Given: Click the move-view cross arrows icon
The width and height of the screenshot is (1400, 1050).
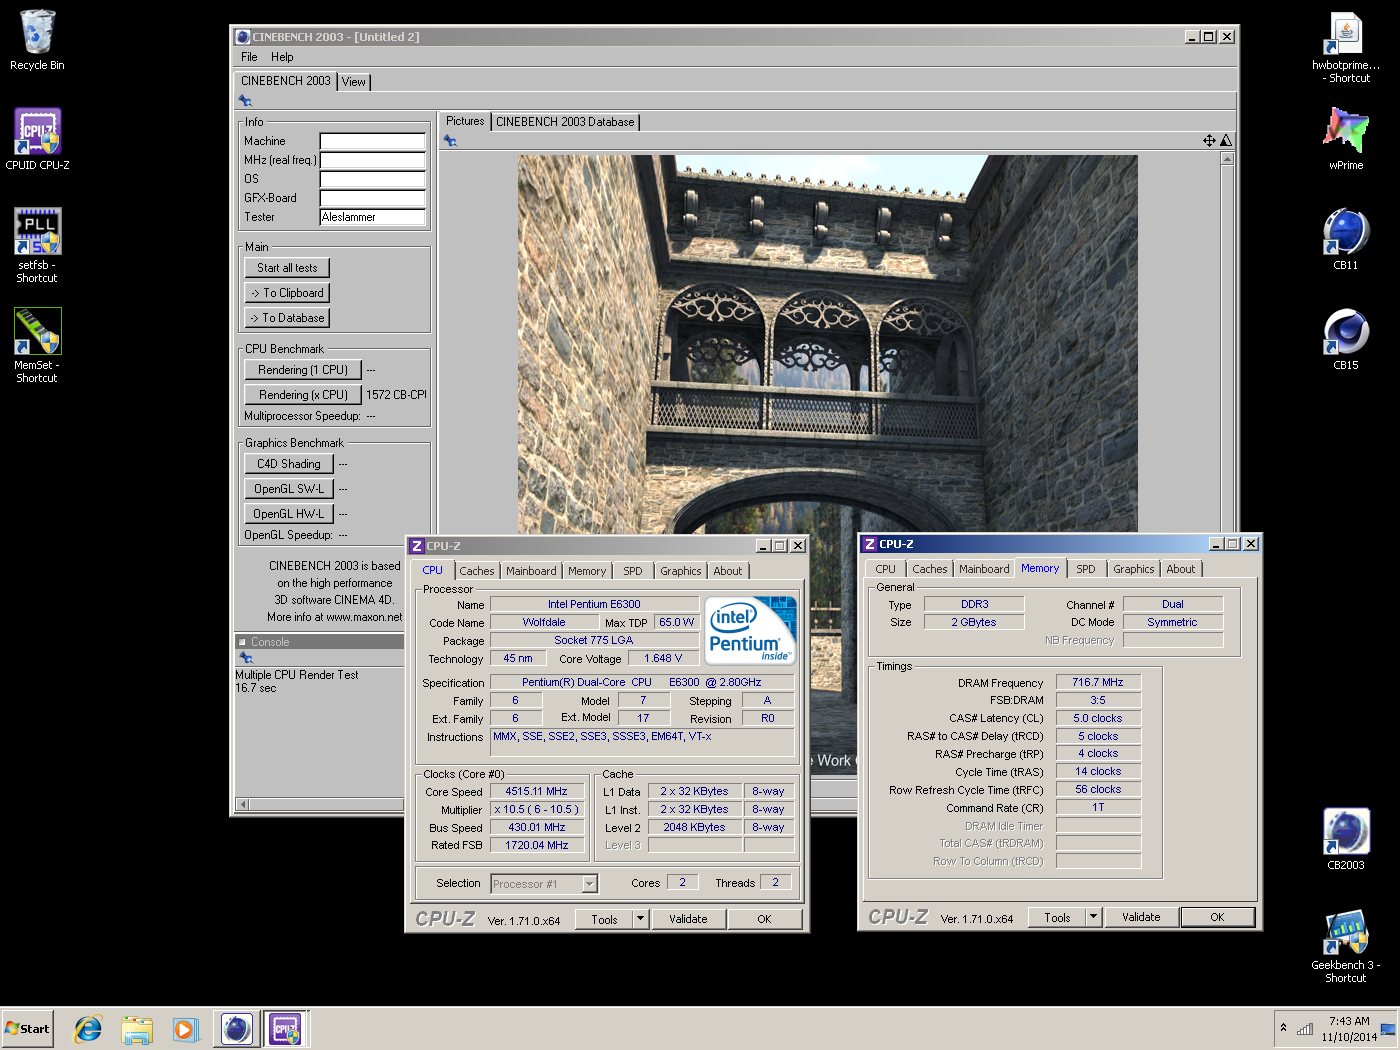Looking at the screenshot, I should [1209, 141].
